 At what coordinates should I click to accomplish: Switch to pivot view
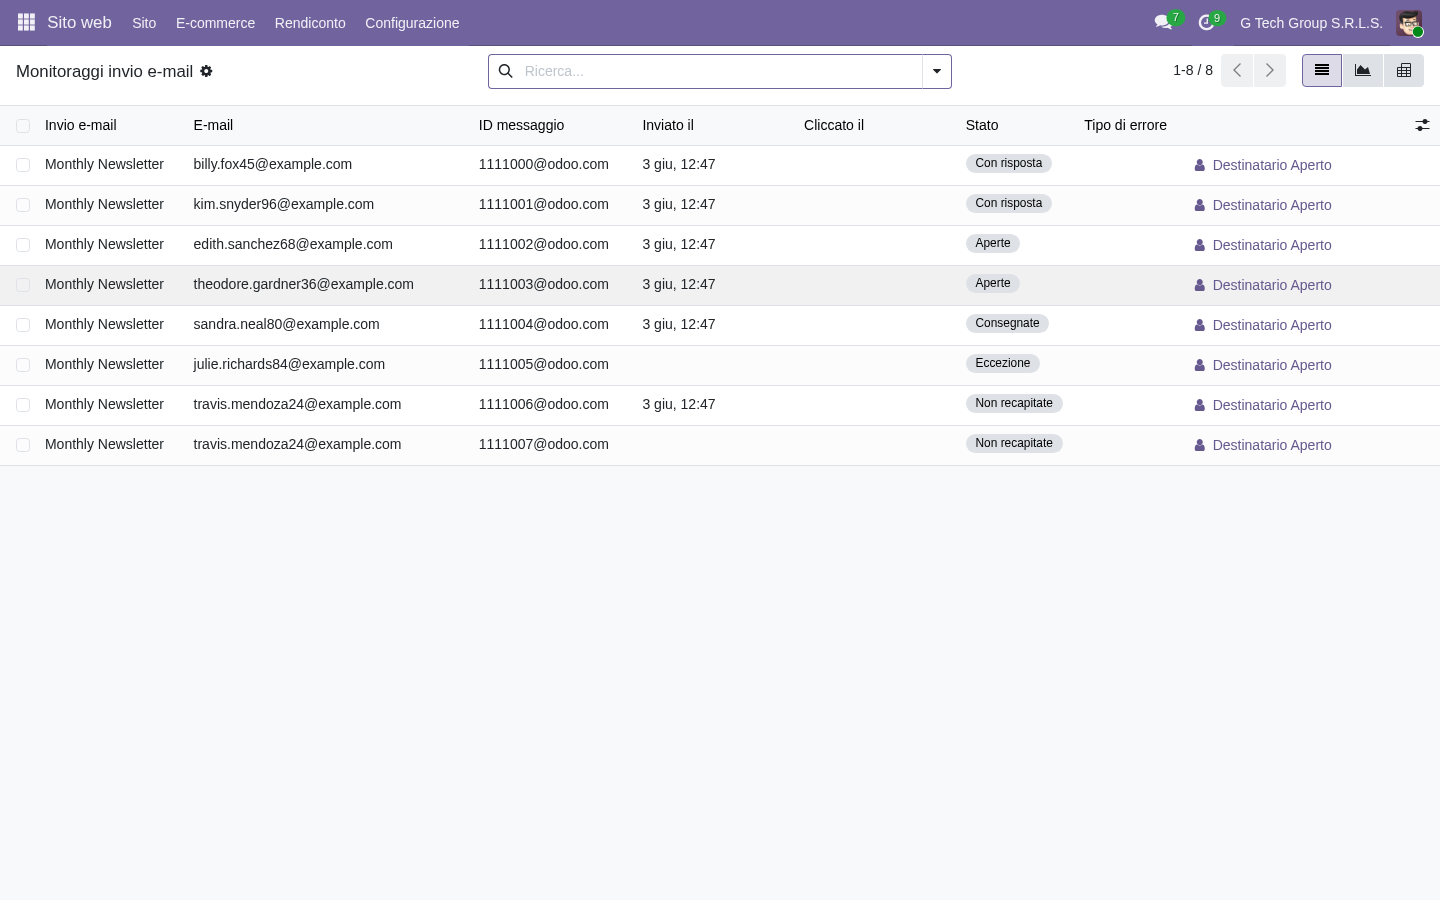tap(1404, 71)
